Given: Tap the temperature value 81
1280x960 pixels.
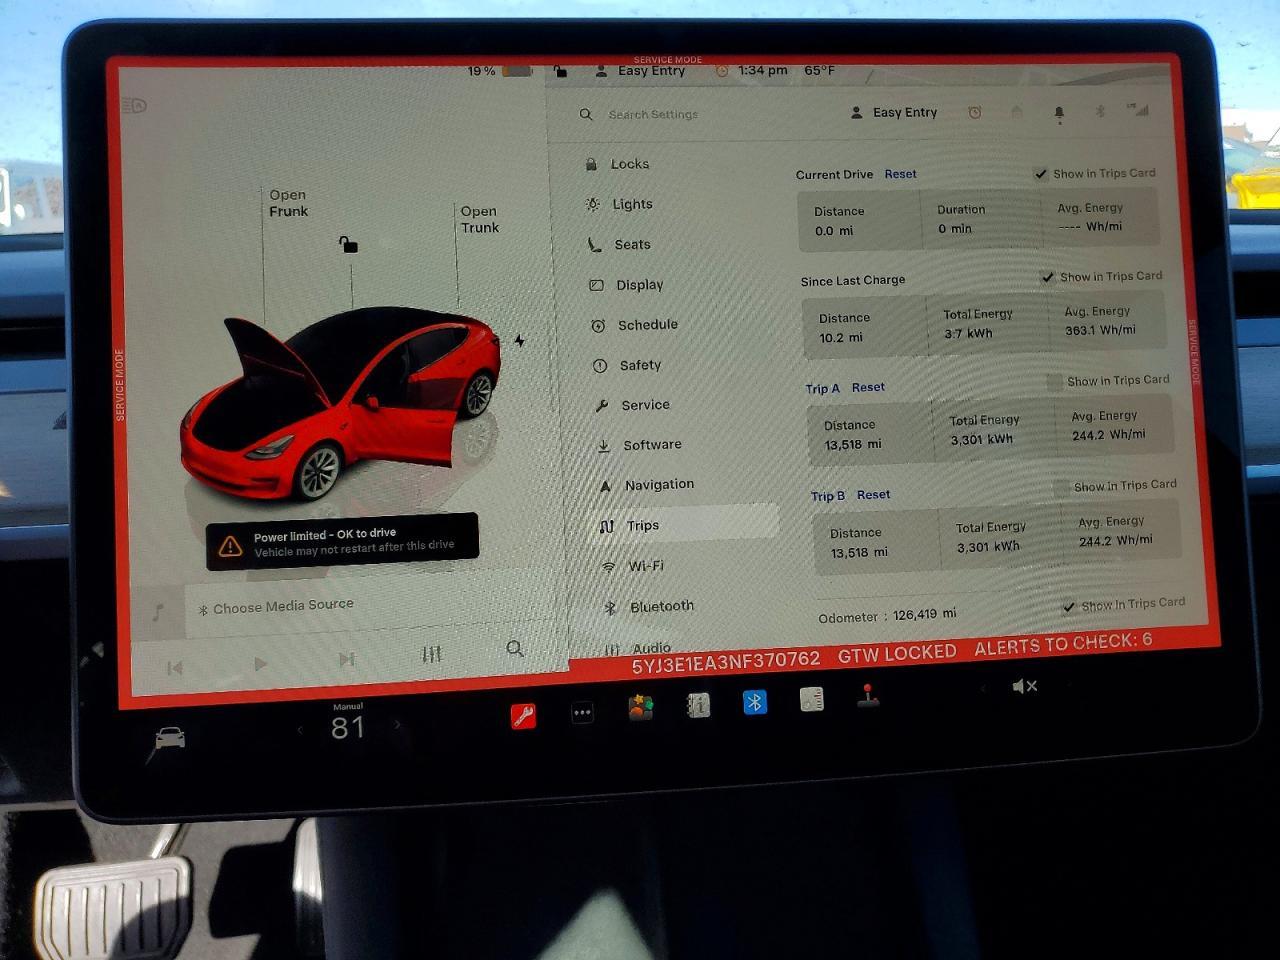Looking at the screenshot, I should pyautogui.click(x=347, y=727).
